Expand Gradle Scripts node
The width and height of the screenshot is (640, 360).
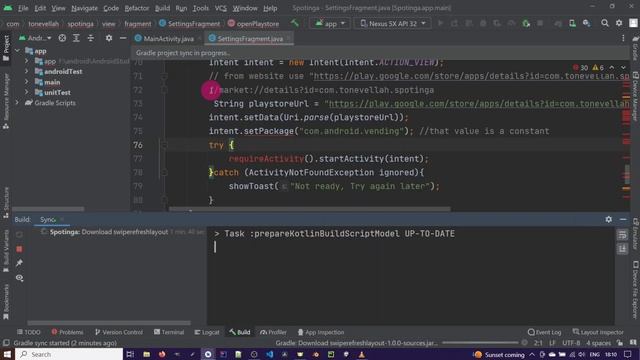pos(18,103)
